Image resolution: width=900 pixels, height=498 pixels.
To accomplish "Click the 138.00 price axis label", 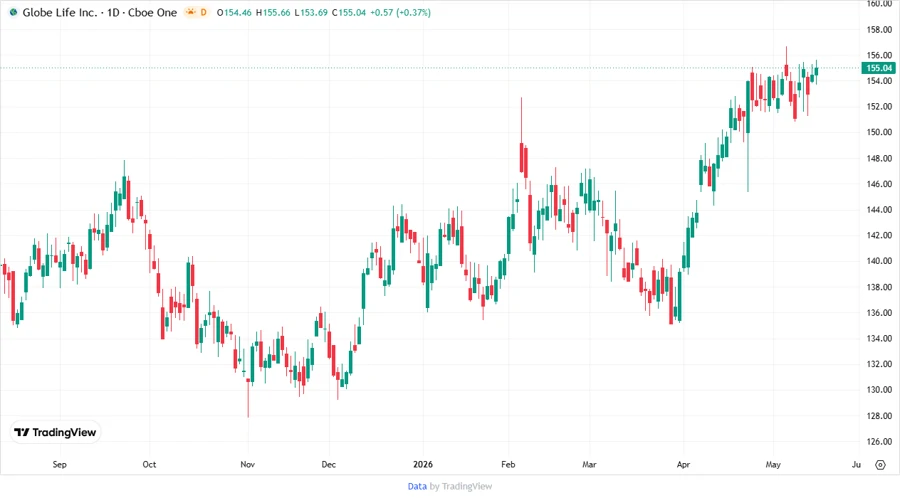I will pyautogui.click(x=879, y=287).
